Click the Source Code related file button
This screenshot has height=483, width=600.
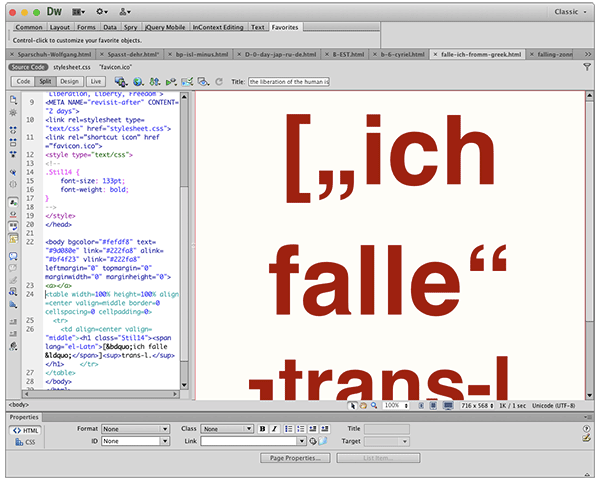tap(28, 67)
